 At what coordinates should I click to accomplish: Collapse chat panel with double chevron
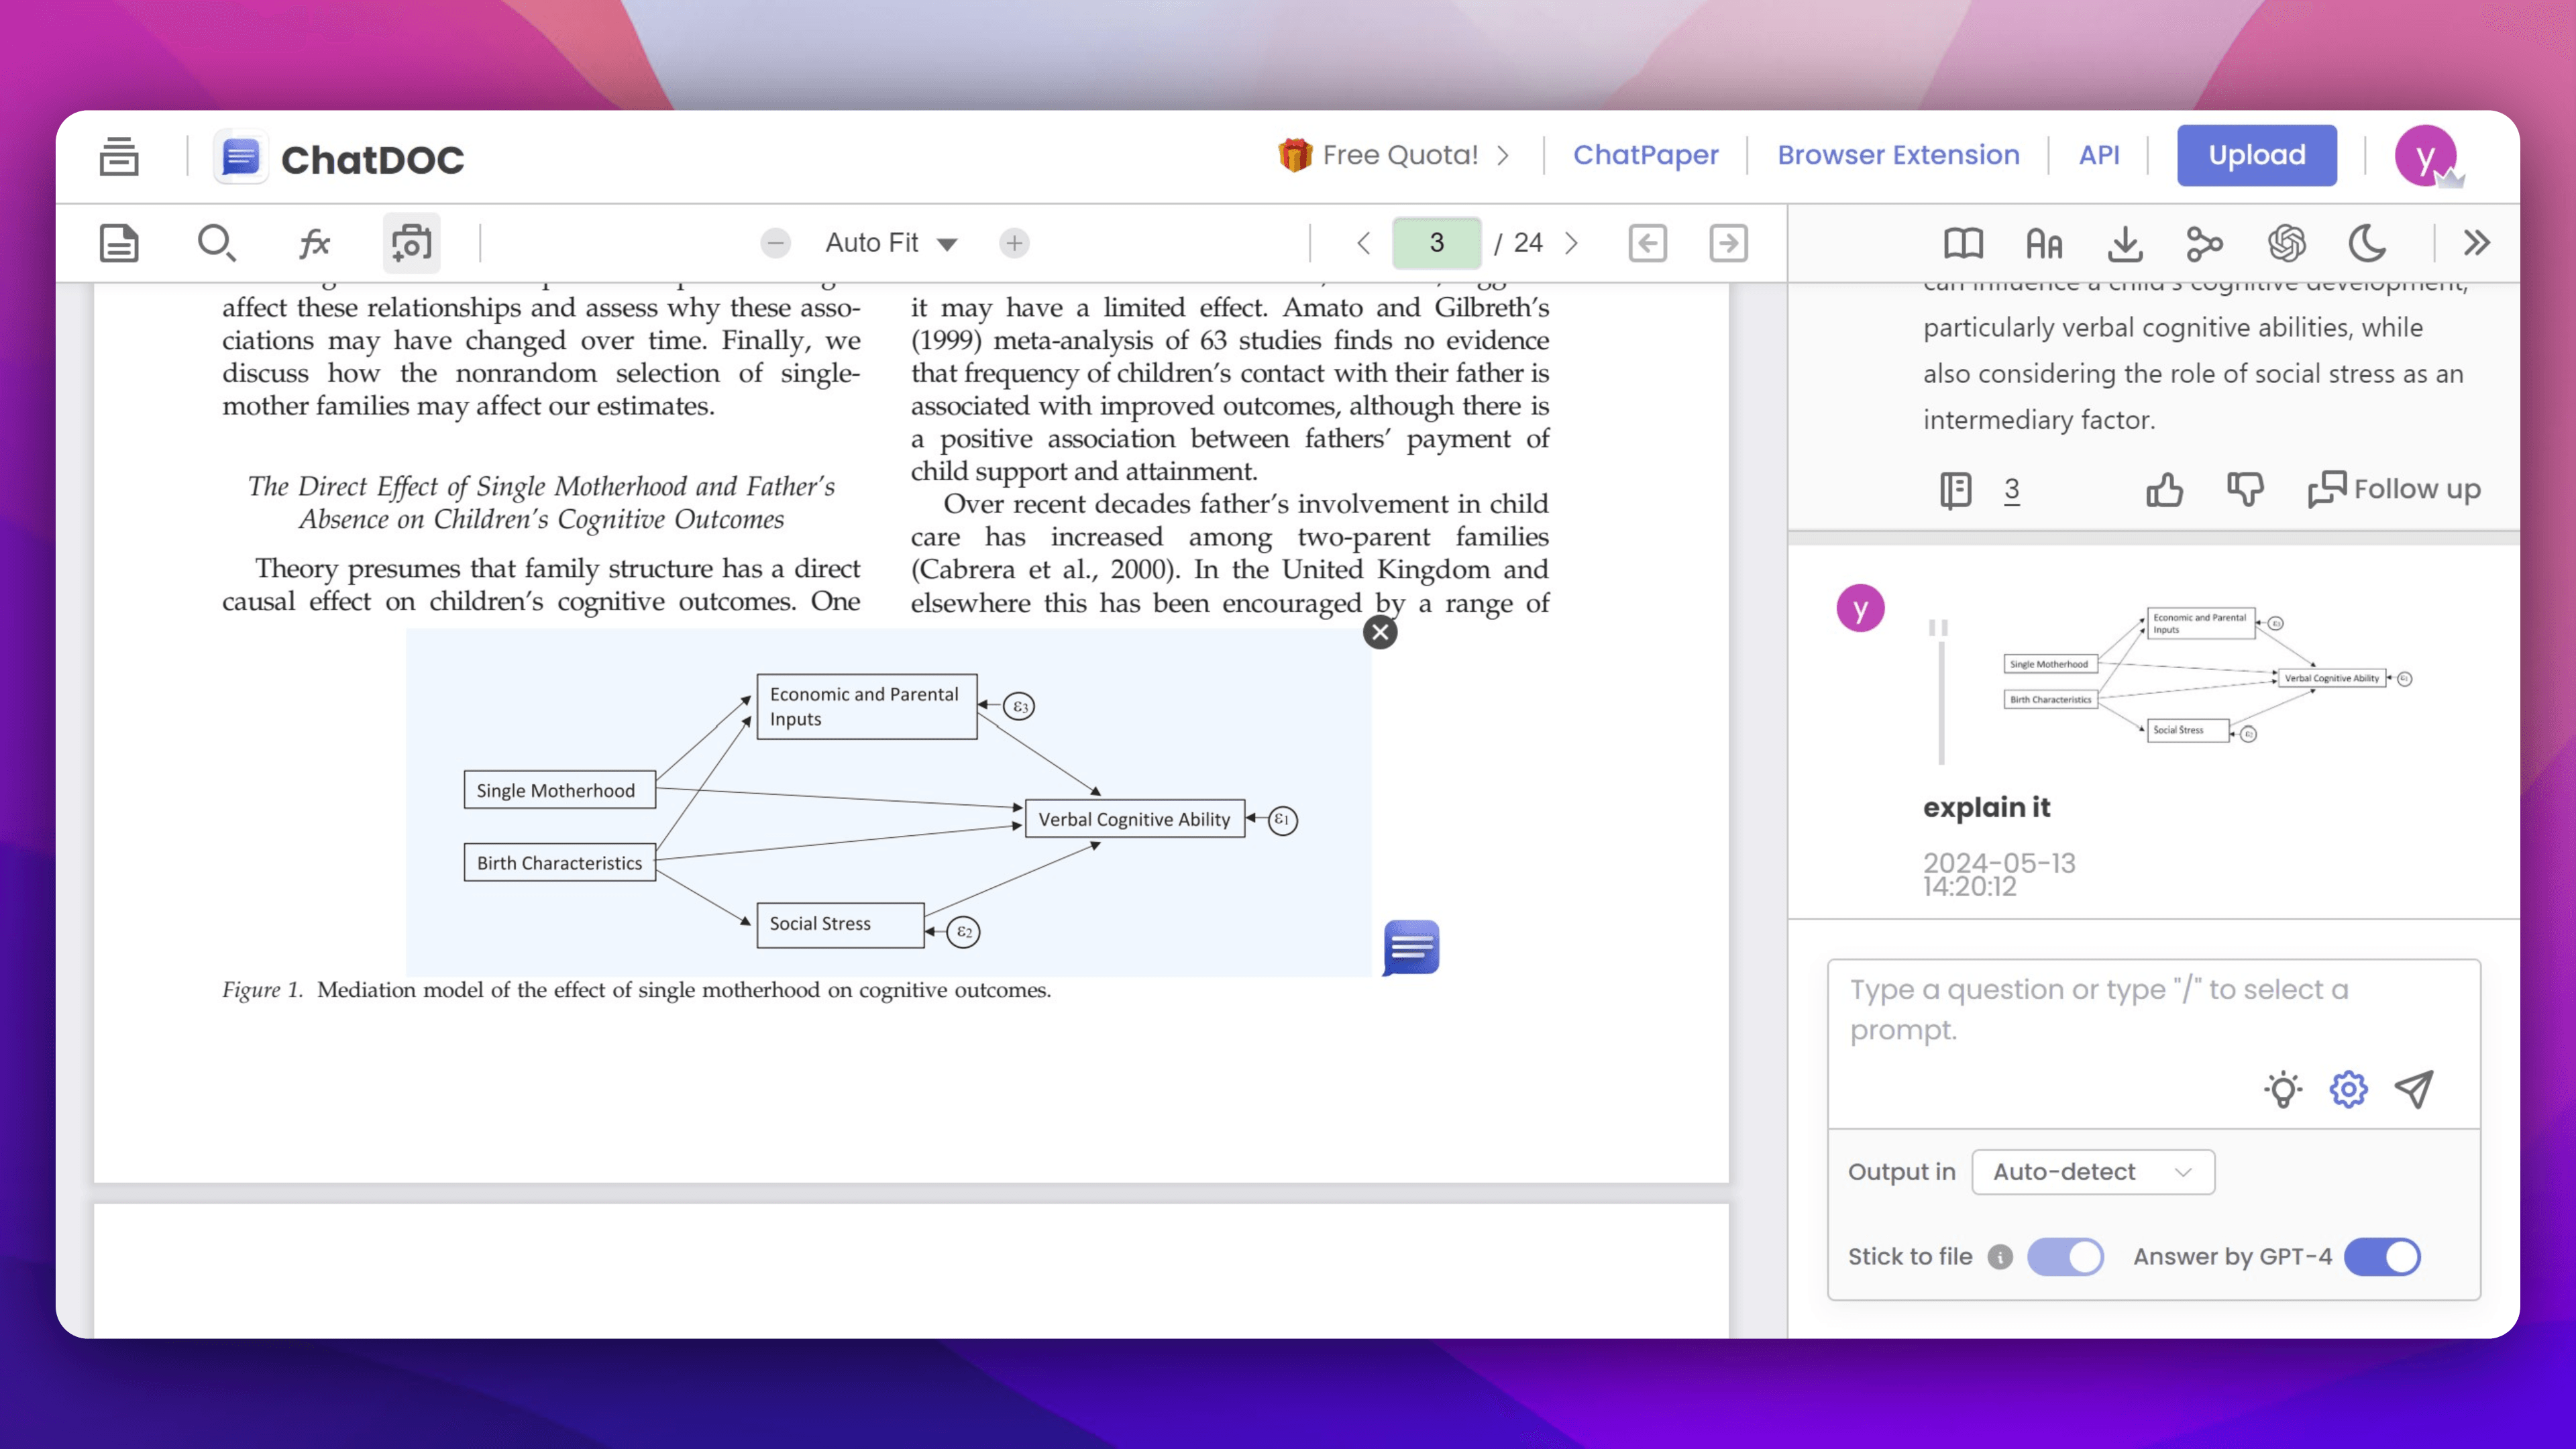pos(2476,243)
